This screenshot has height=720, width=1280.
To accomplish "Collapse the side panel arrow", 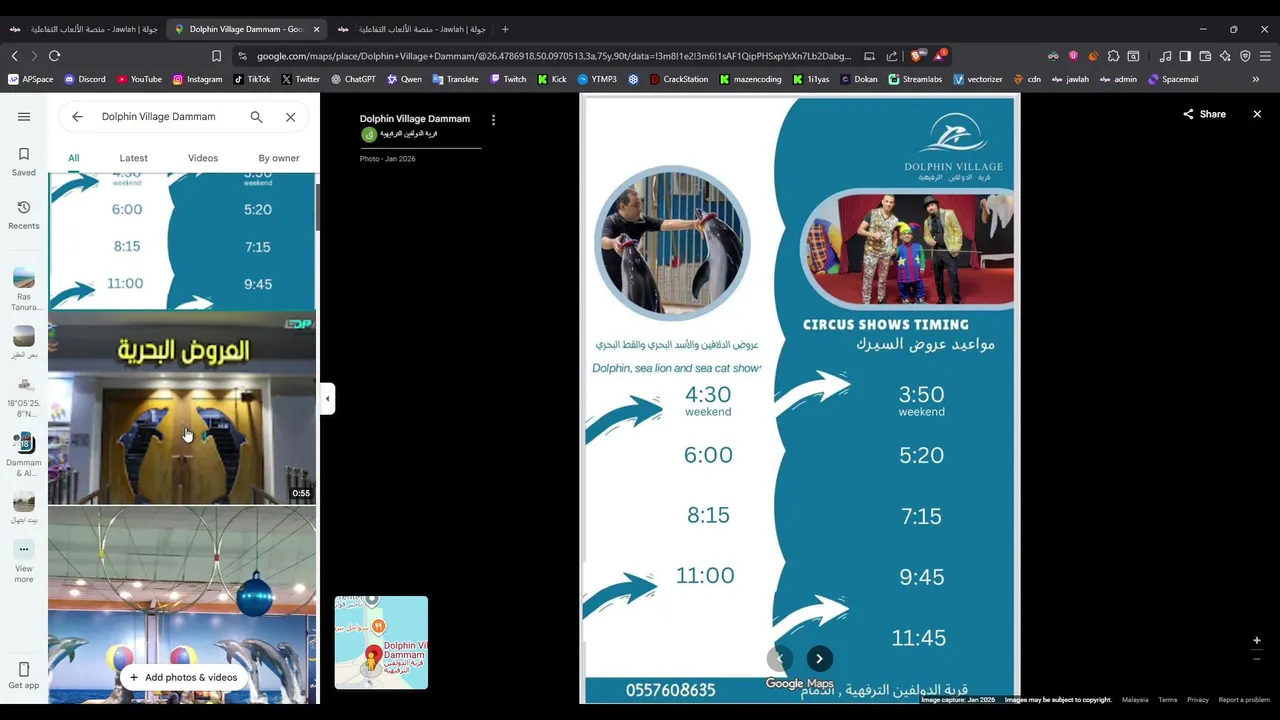I will point(327,398).
